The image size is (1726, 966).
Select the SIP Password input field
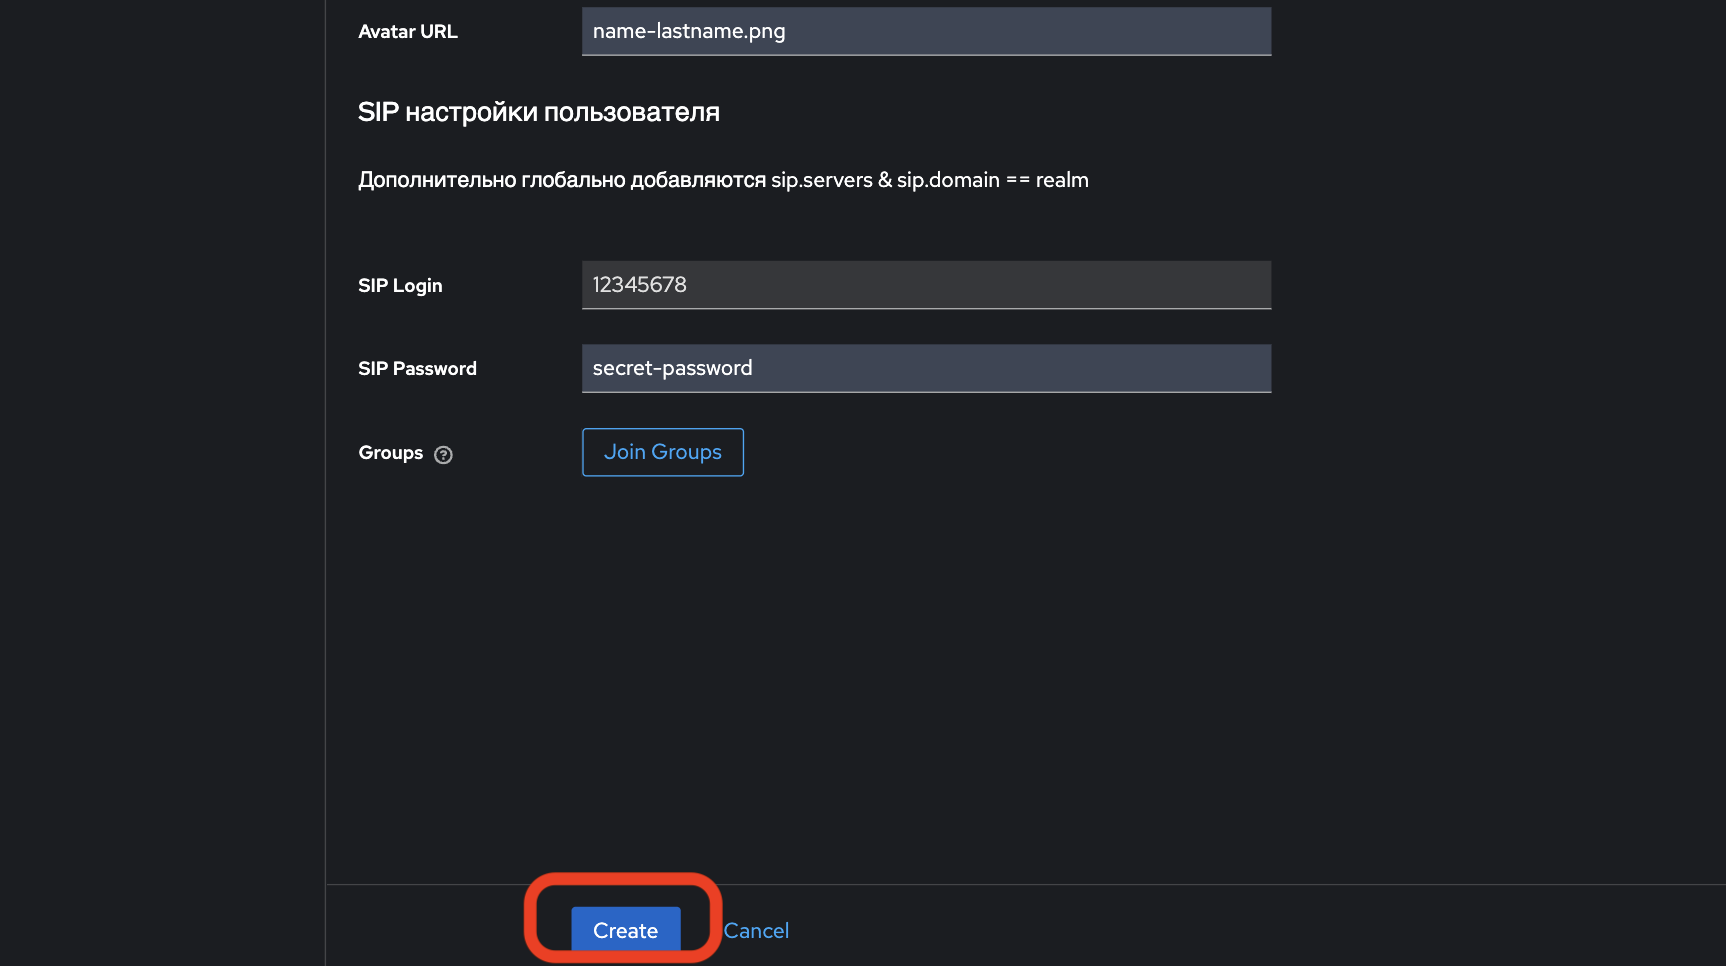click(926, 368)
